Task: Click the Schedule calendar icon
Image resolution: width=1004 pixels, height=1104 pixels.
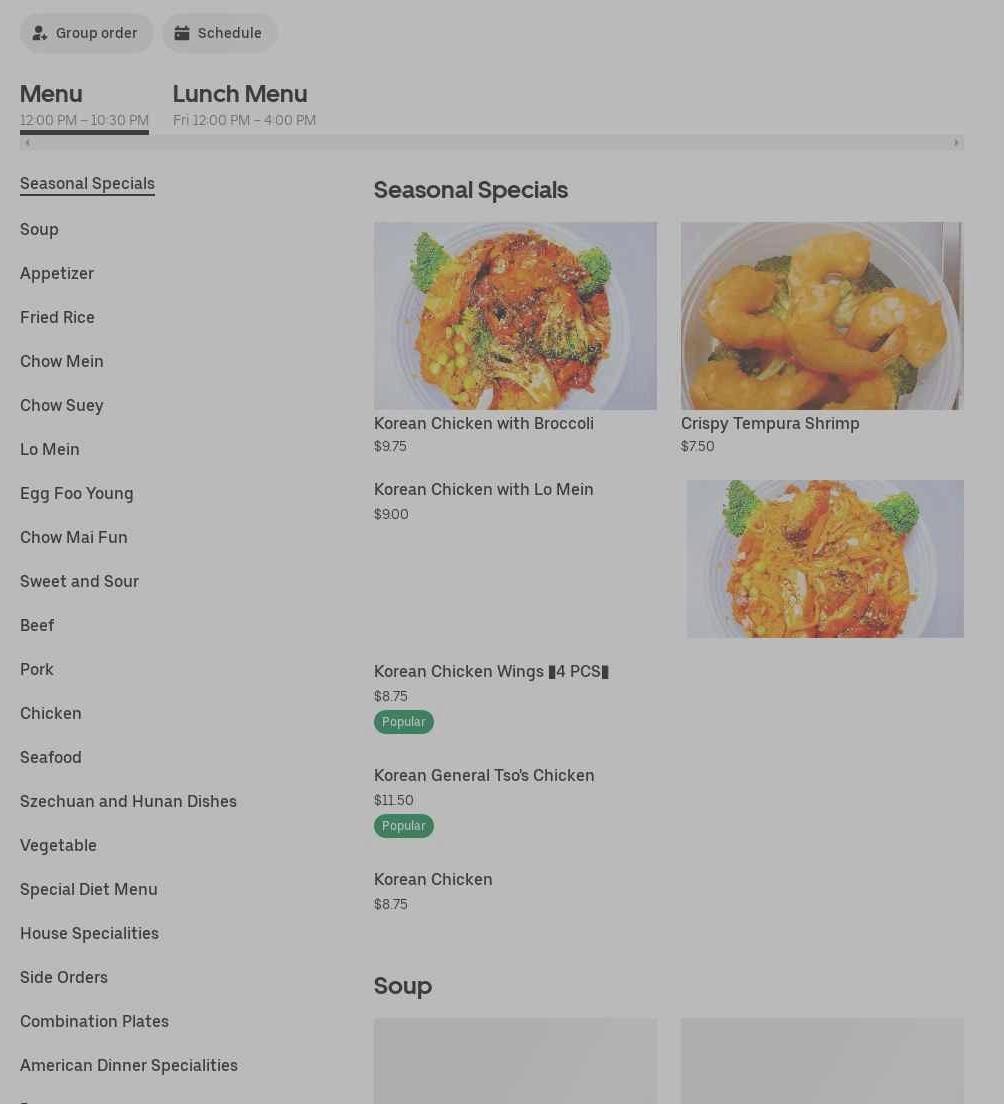Action: [x=182, y=33]
